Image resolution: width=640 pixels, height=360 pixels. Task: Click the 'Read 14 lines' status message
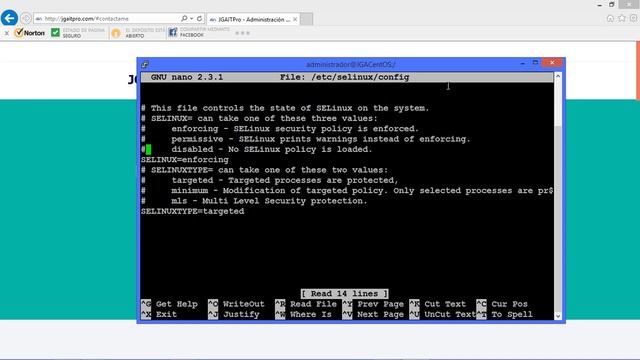(345, 293)
